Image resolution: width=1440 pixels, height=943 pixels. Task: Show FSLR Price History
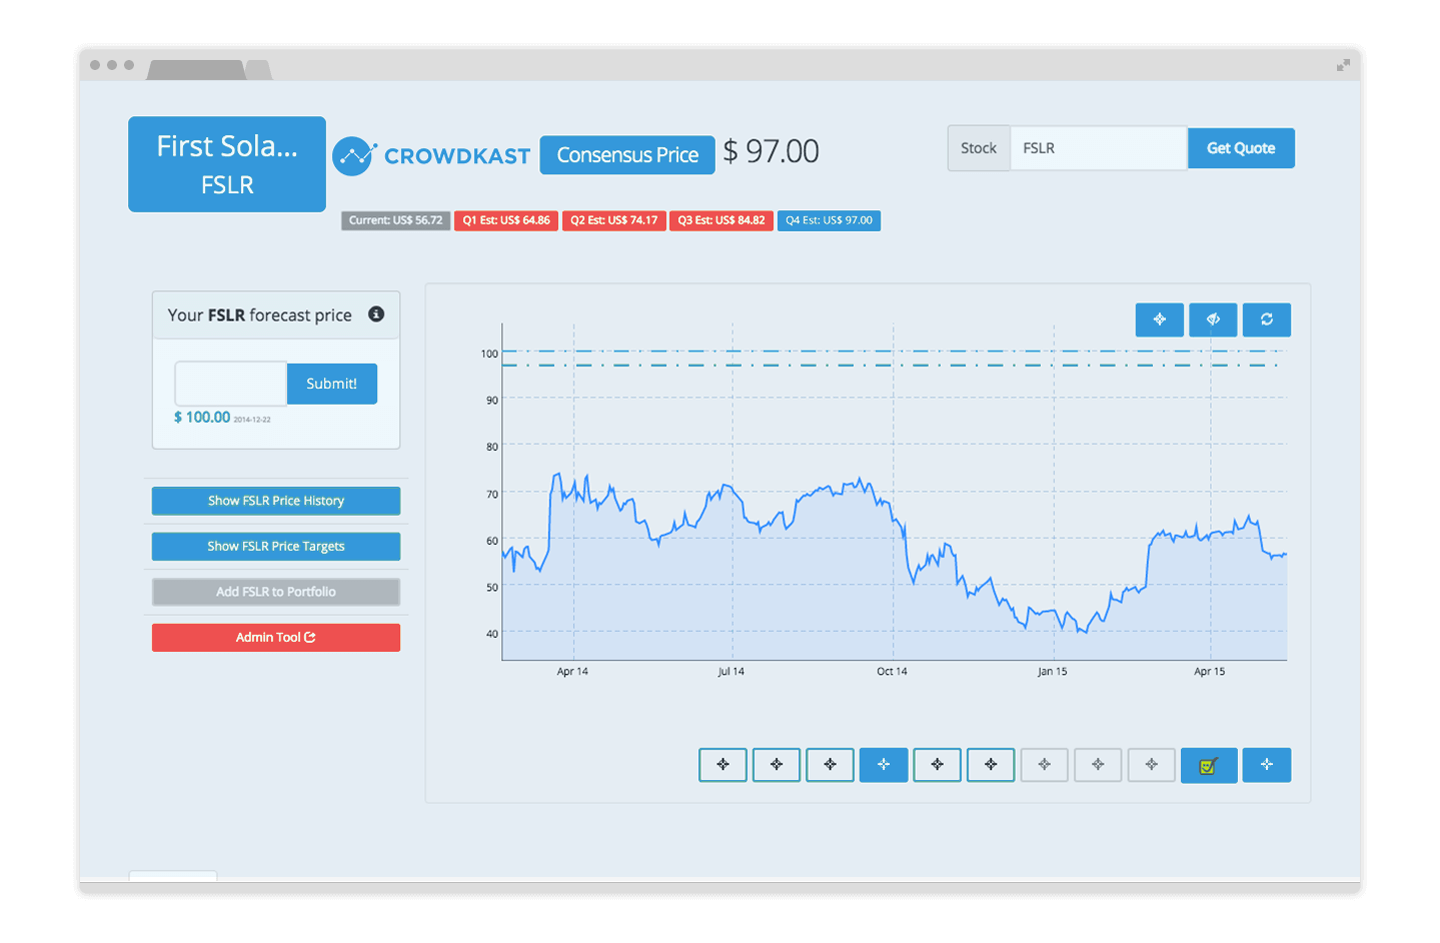[x=276, y=501]
